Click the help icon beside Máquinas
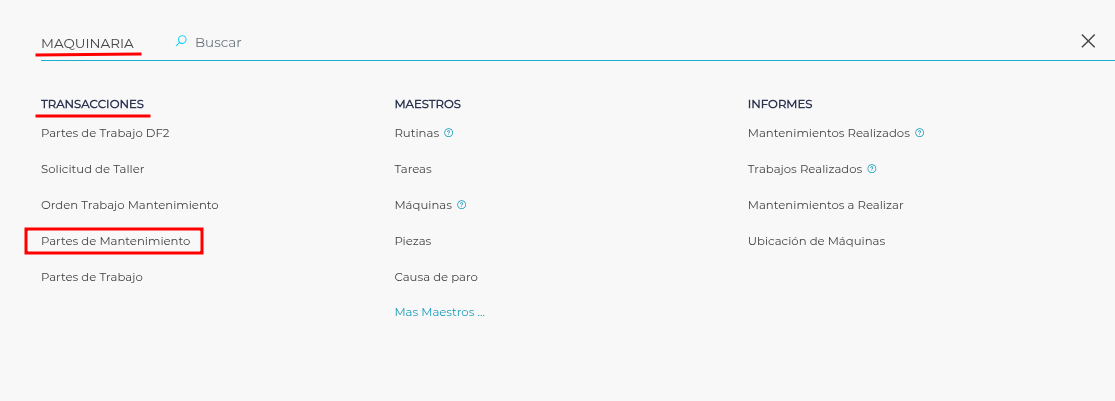Image resolution: width=1115 pixels, height=401 pixels. (462, 205)
